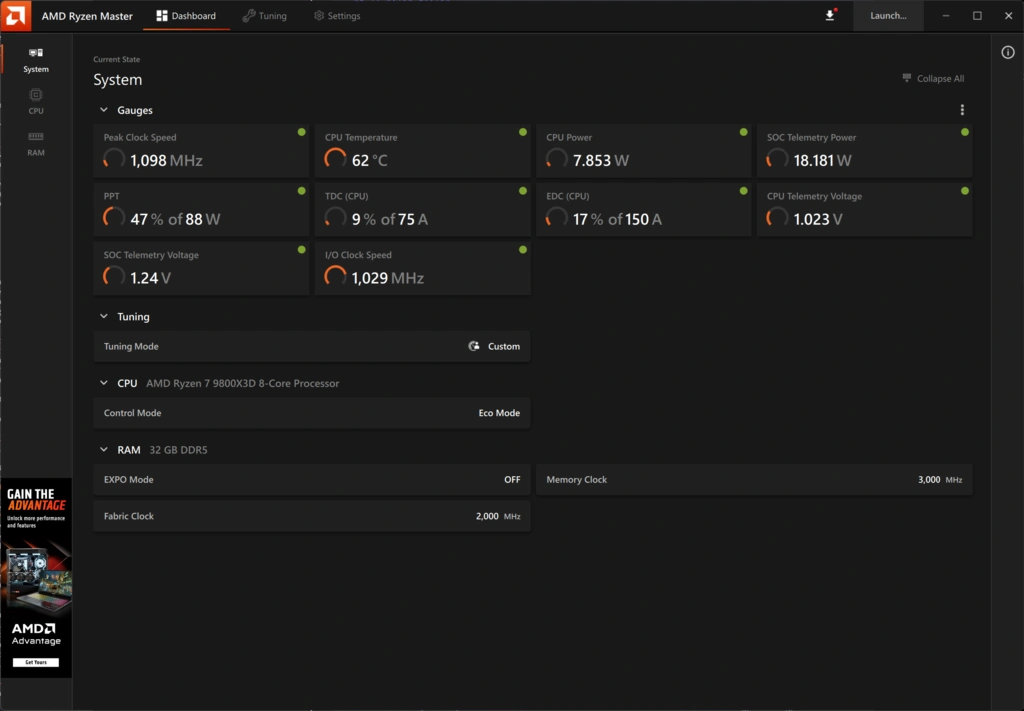Click the 17 % of 150 A reading
The width and height of the screenshot is (1024, 711).
(617, 219)
